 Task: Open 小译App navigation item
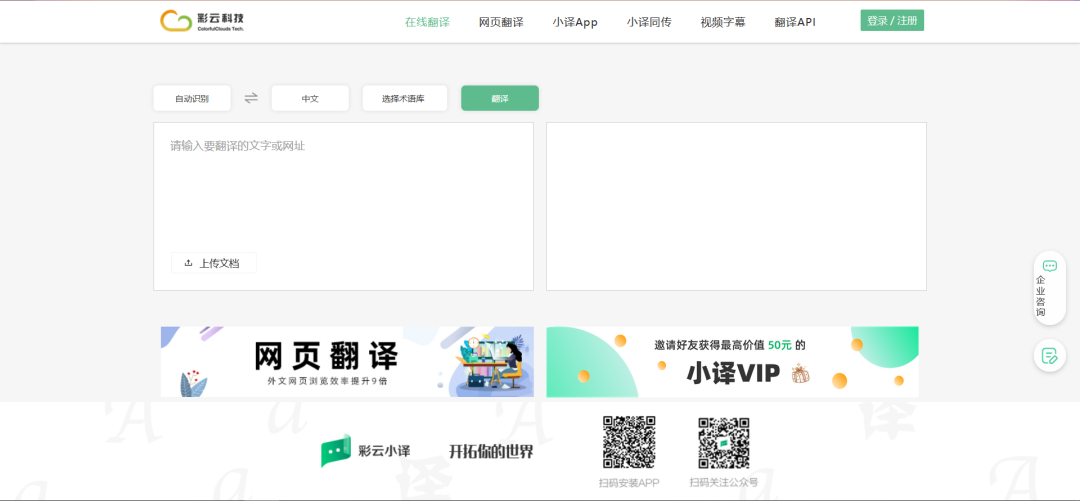575,22
